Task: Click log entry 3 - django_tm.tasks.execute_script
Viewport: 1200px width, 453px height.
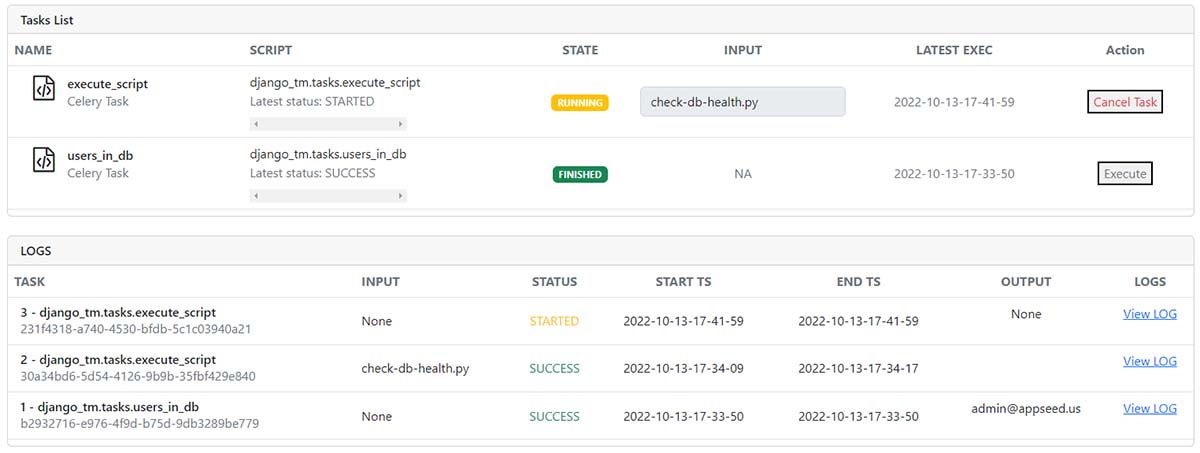Action: 118,312
